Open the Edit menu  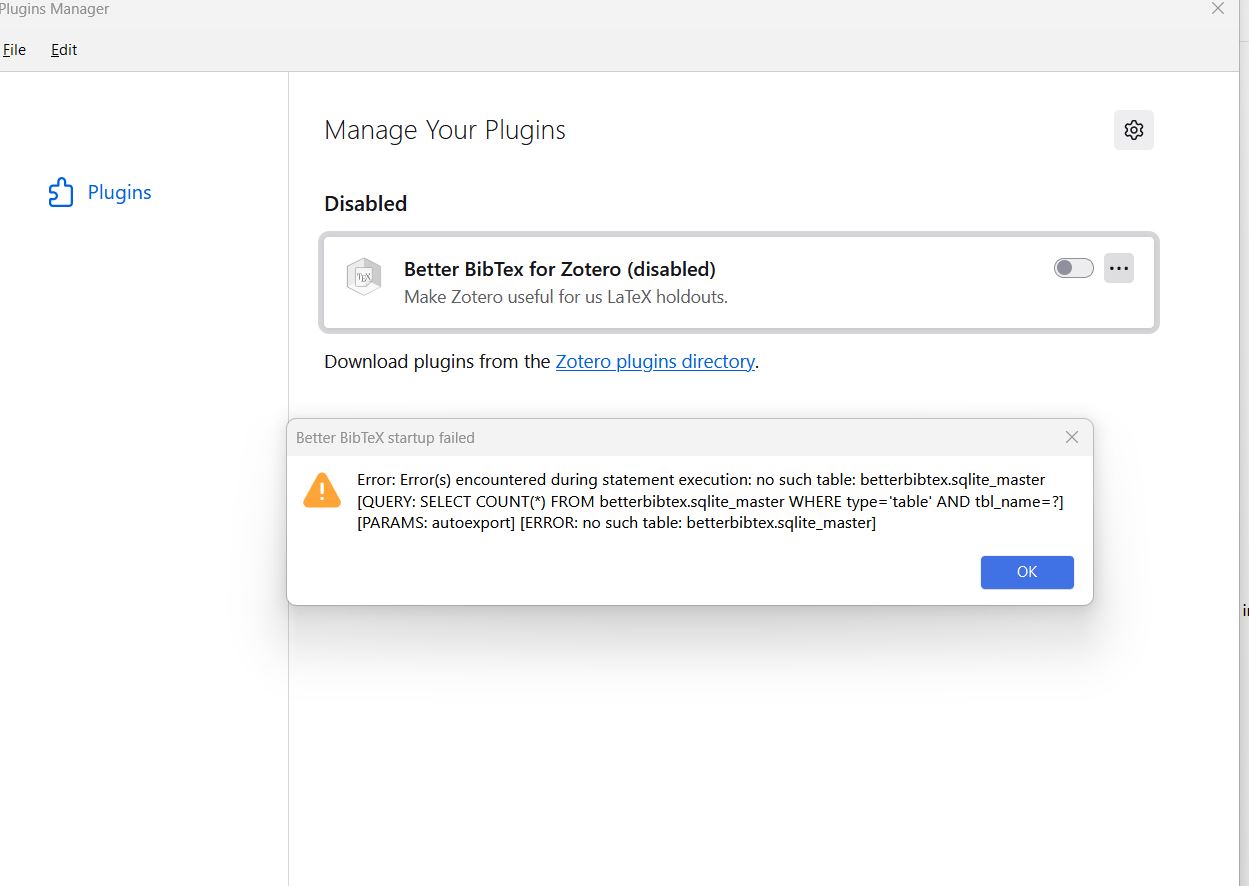pyautogui.click(x=64, y=50)
